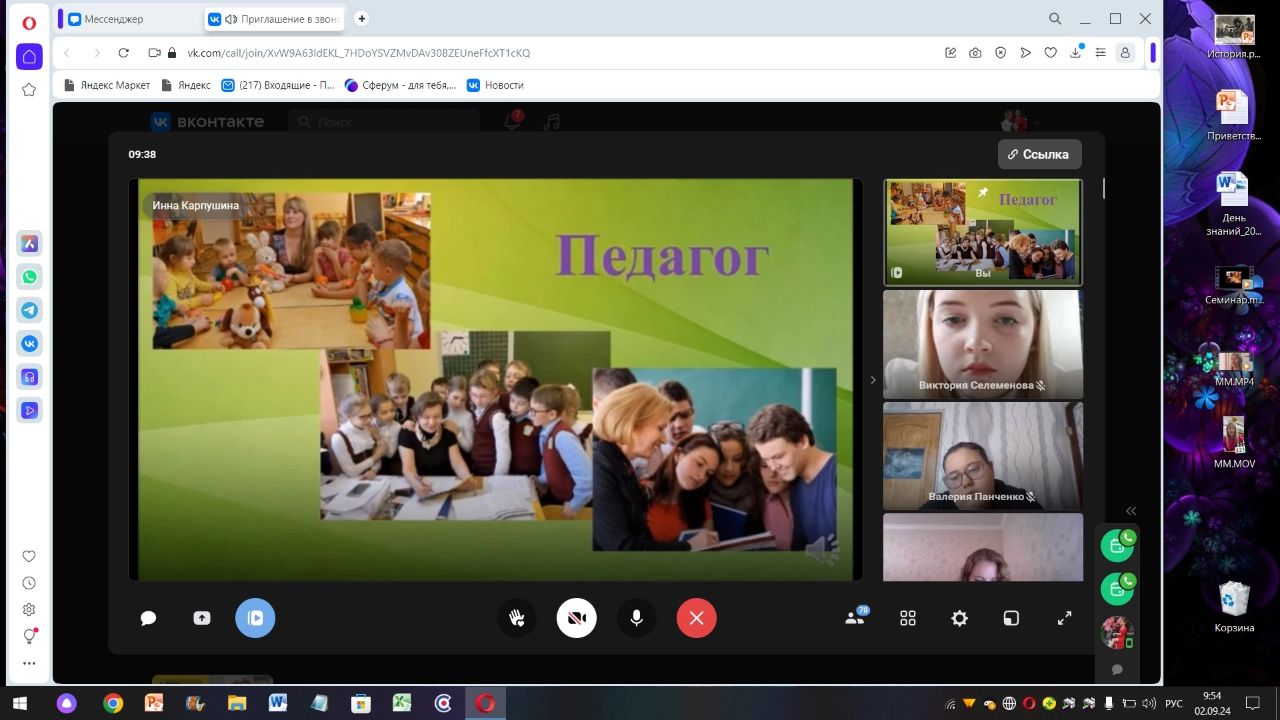Open the sidebar start page home
The image size is (1280, 720).
pos(29,56)
